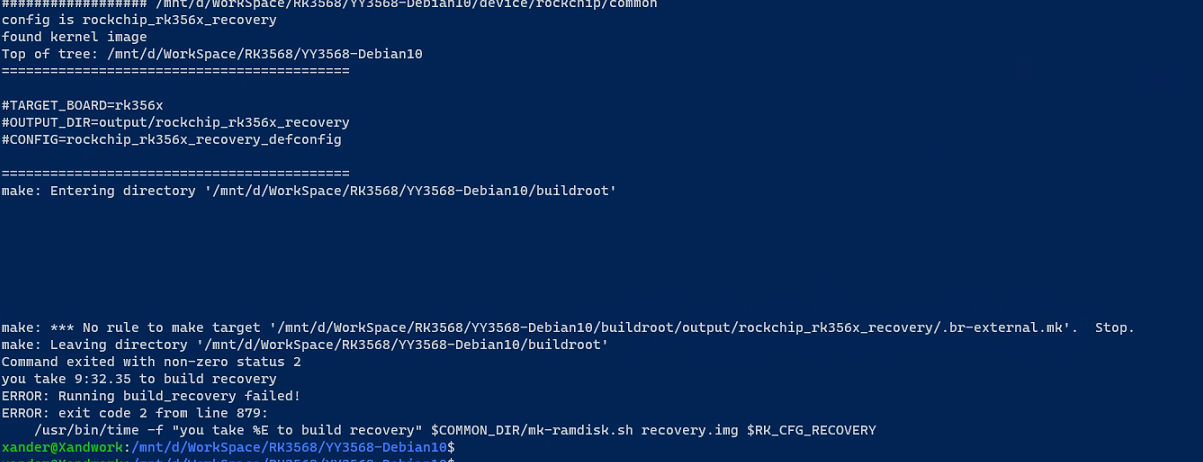Click the 'found kernel image' text
The height and width of the screenshot is (462, 1203).
74,37
